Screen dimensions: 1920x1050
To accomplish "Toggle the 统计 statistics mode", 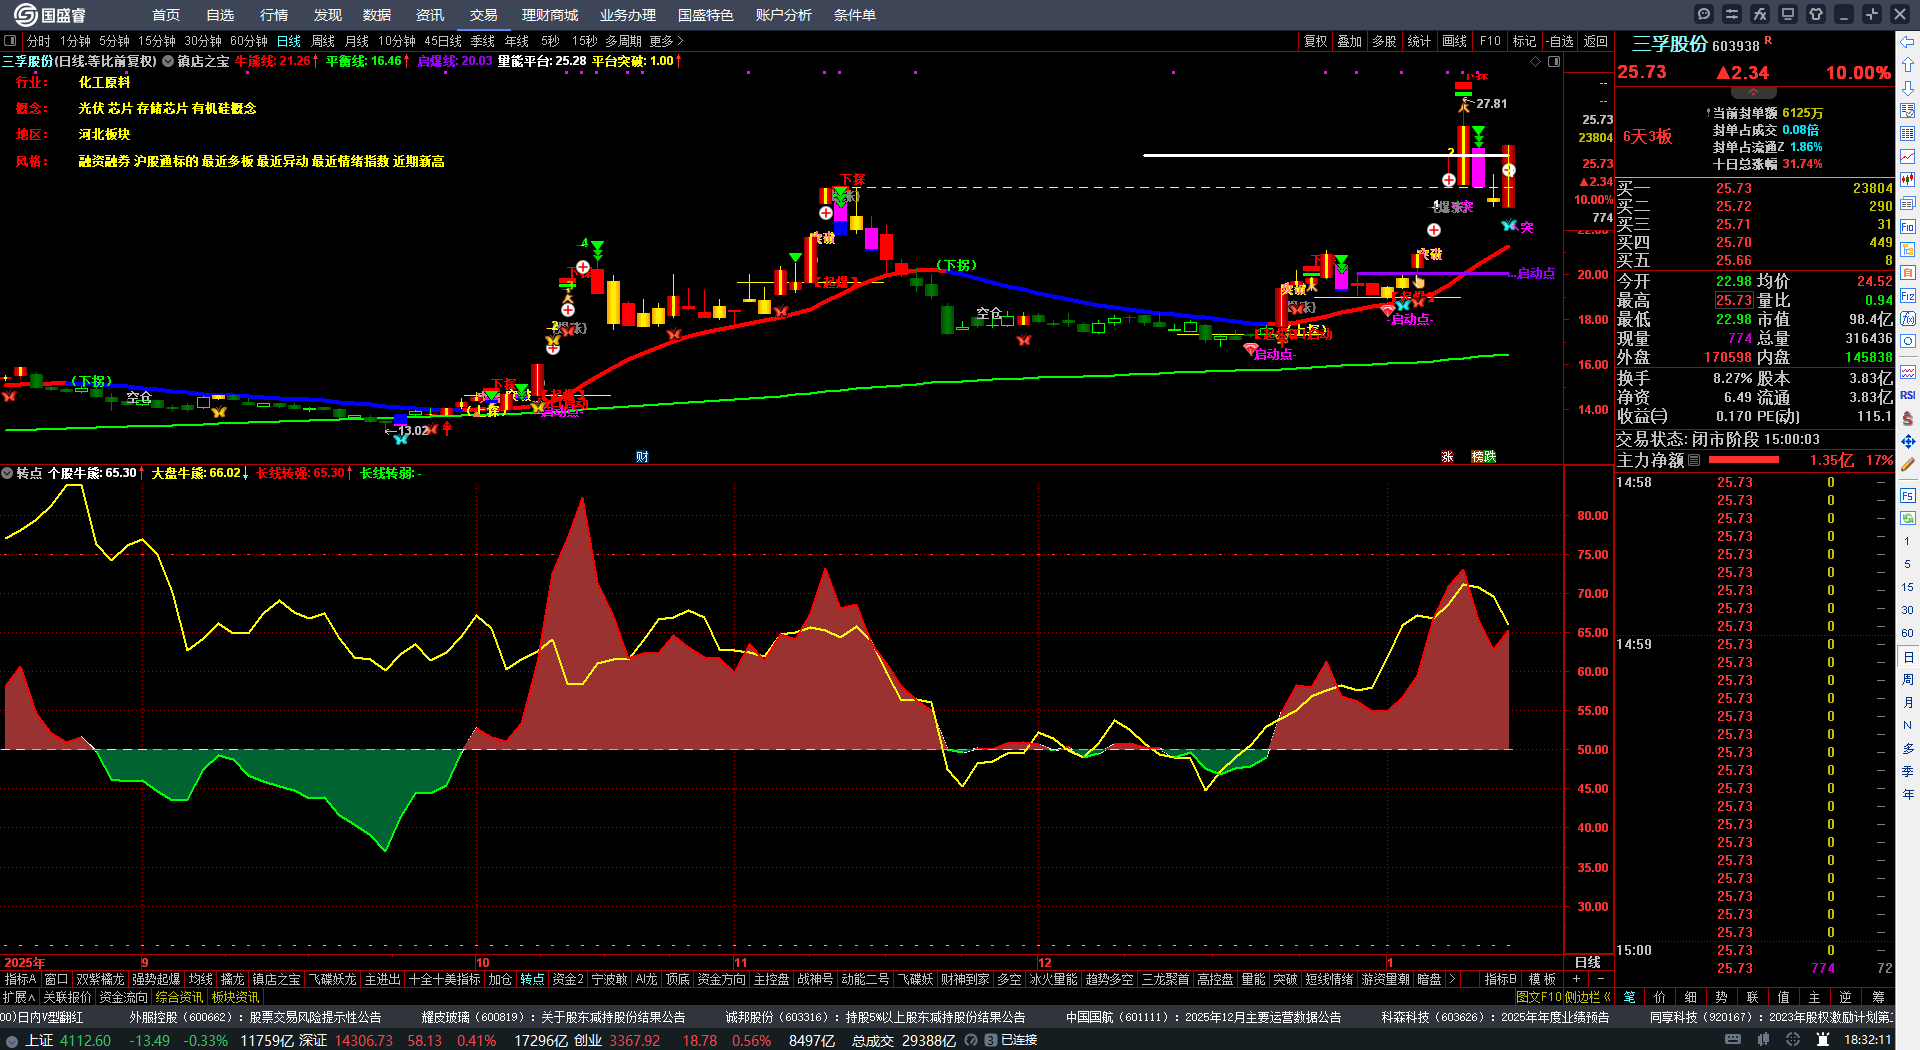I will (1419, 41).
